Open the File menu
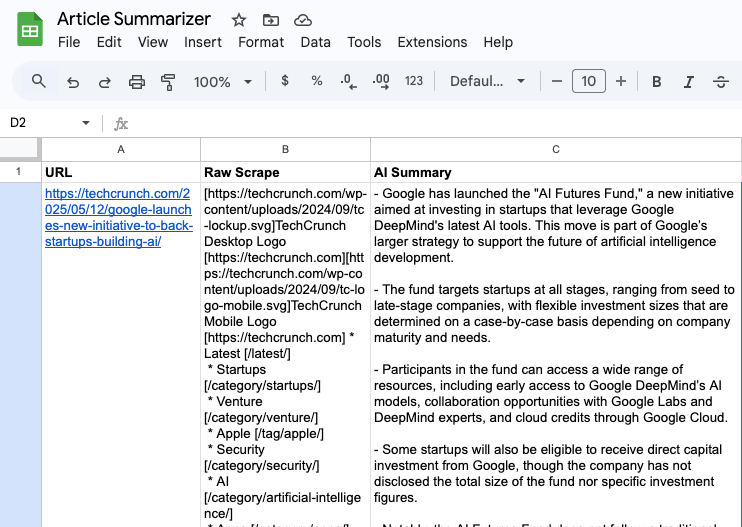The width and height of the screenshot is (742, 527). pos(69,42)
